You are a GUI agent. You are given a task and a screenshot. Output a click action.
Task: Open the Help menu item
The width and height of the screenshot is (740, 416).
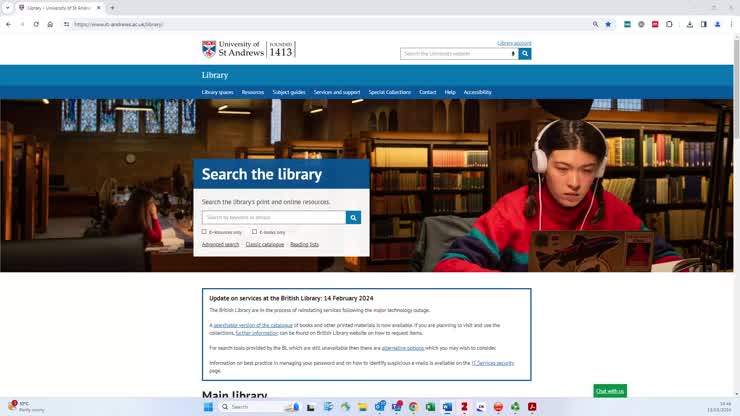[x=450, y=92]
